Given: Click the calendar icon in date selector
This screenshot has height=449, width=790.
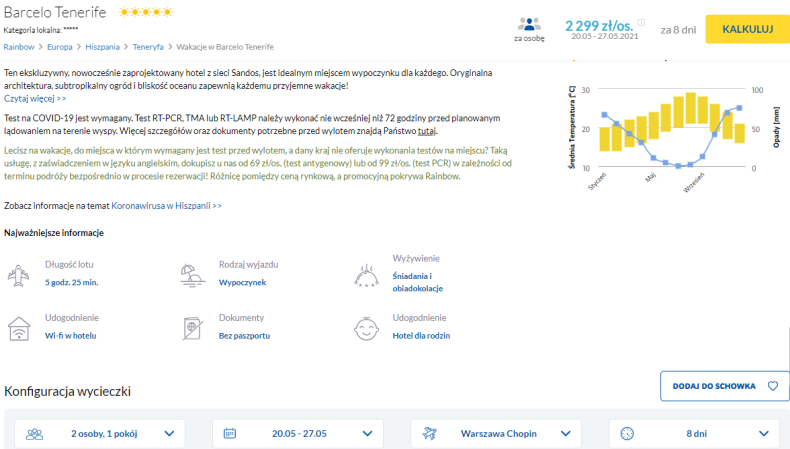Looking at the screenshot, I should pos(230,433).
